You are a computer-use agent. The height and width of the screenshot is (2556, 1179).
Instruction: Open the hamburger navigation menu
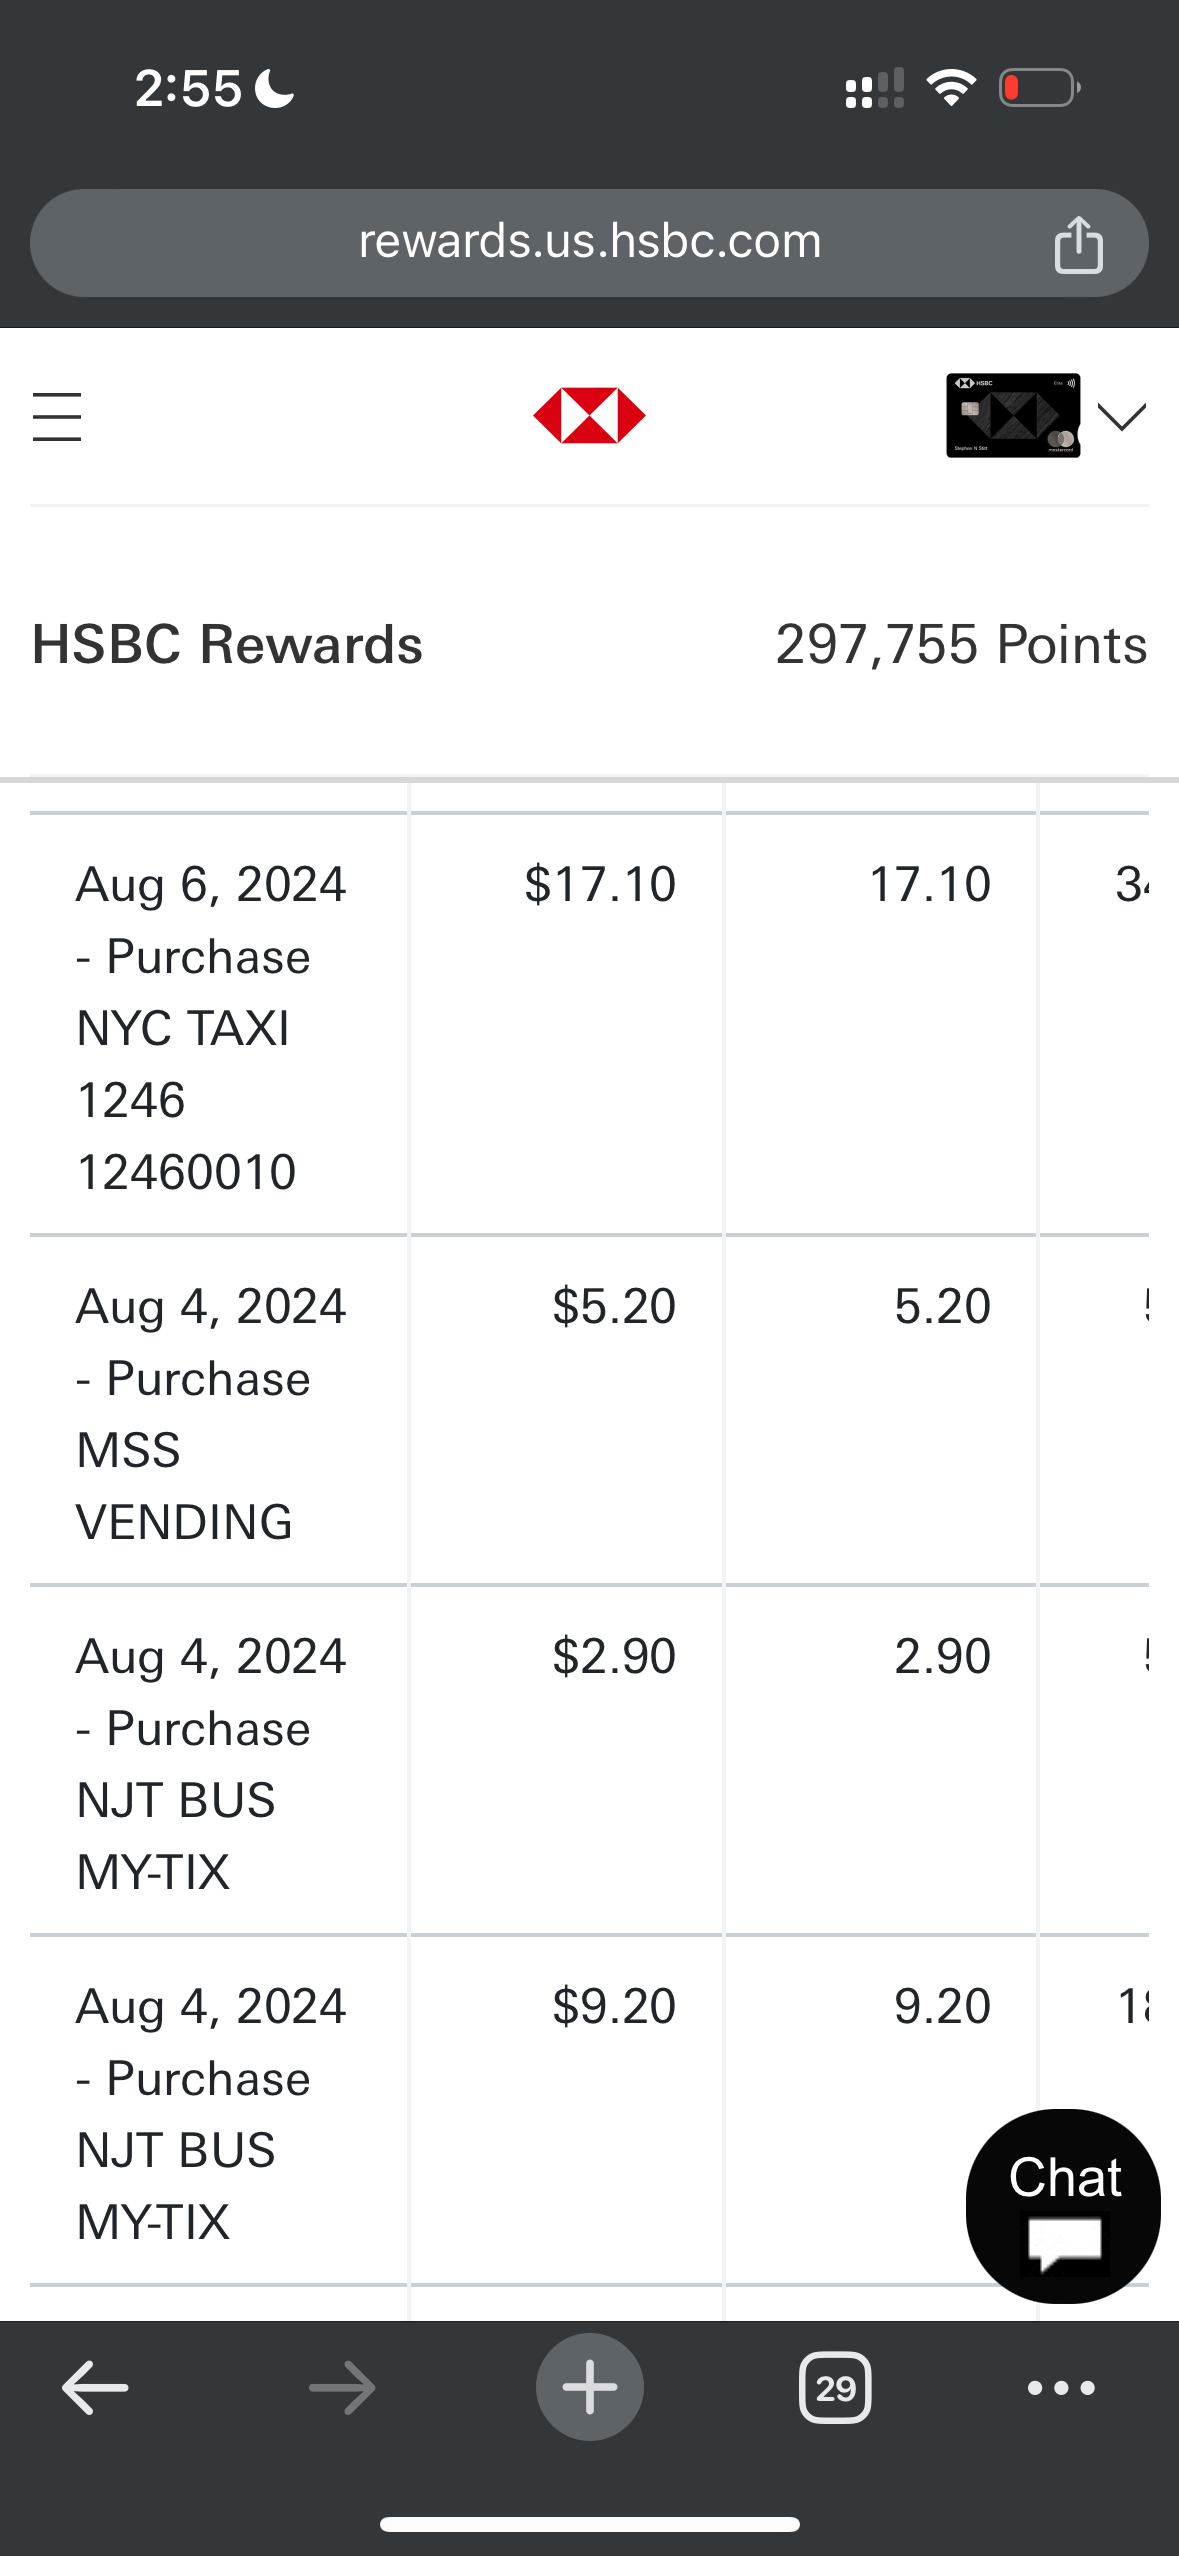pyautogui.click(x=57, y=416)
